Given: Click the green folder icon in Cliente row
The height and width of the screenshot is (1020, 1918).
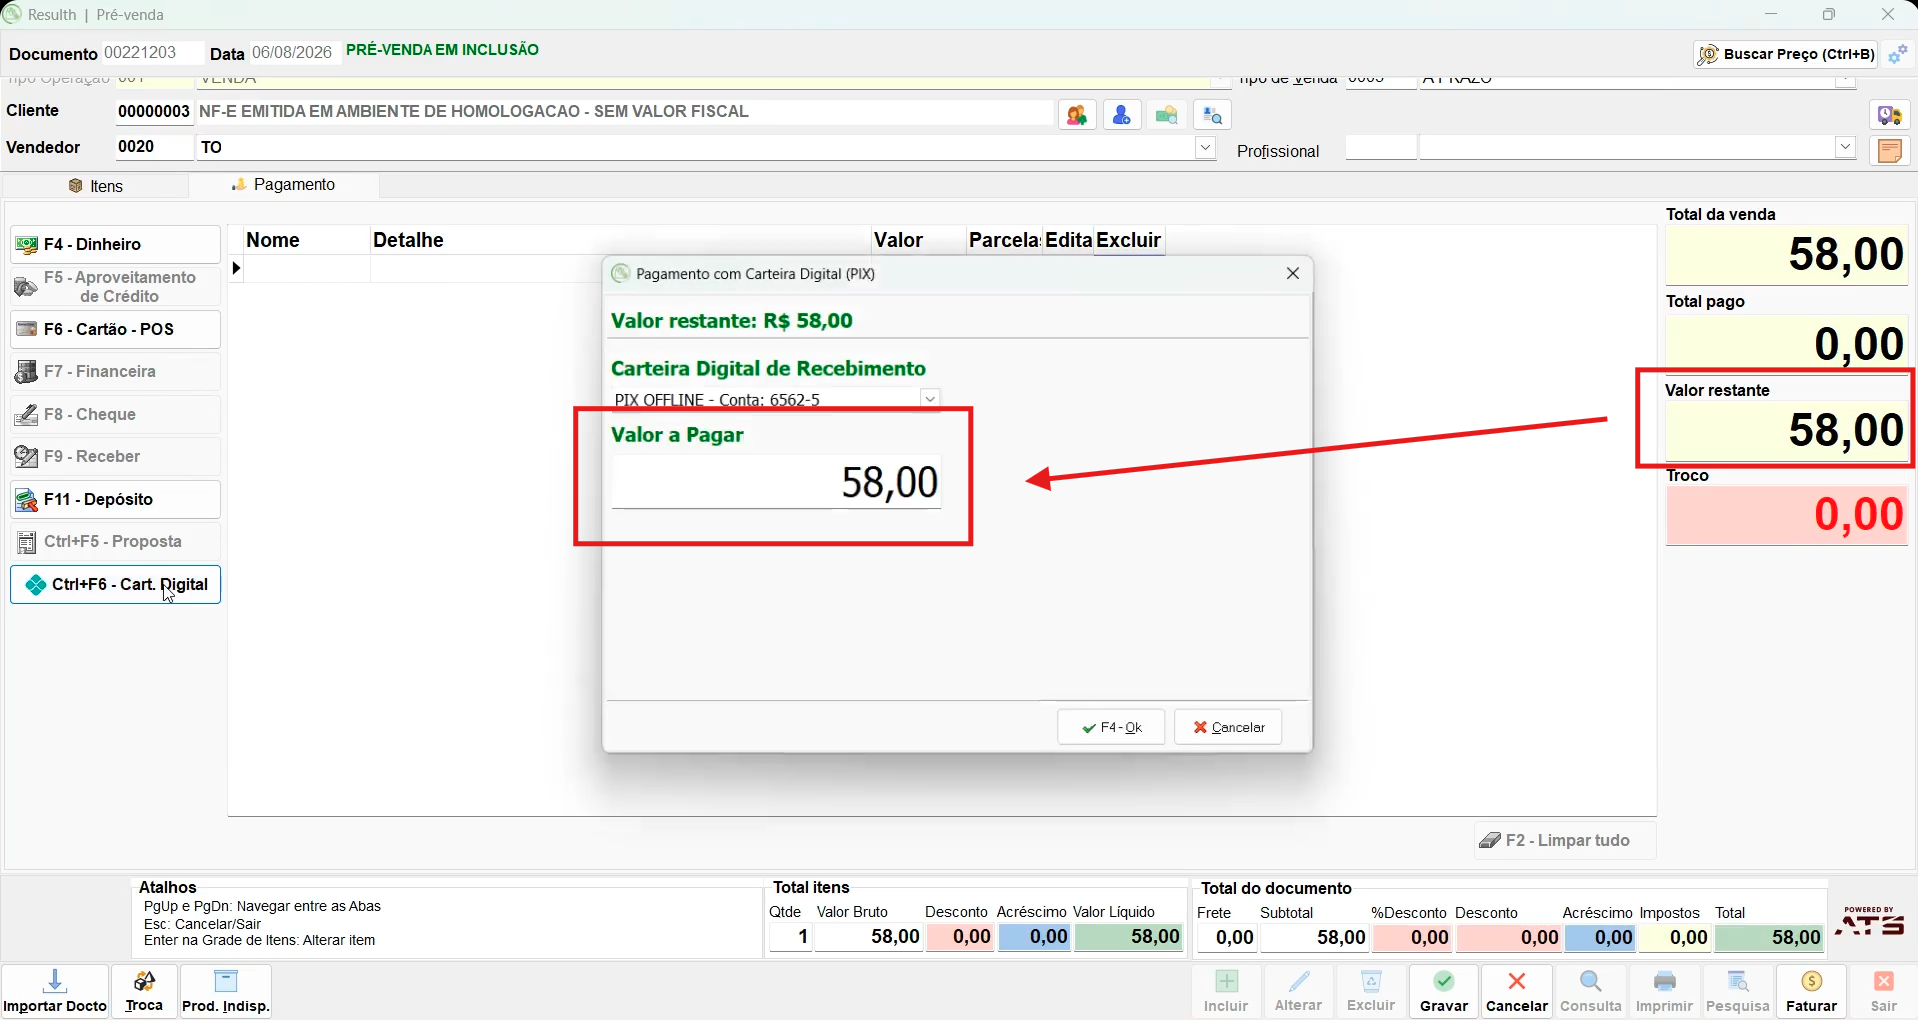Looking at the screenshot, I should pos(1167,115).
